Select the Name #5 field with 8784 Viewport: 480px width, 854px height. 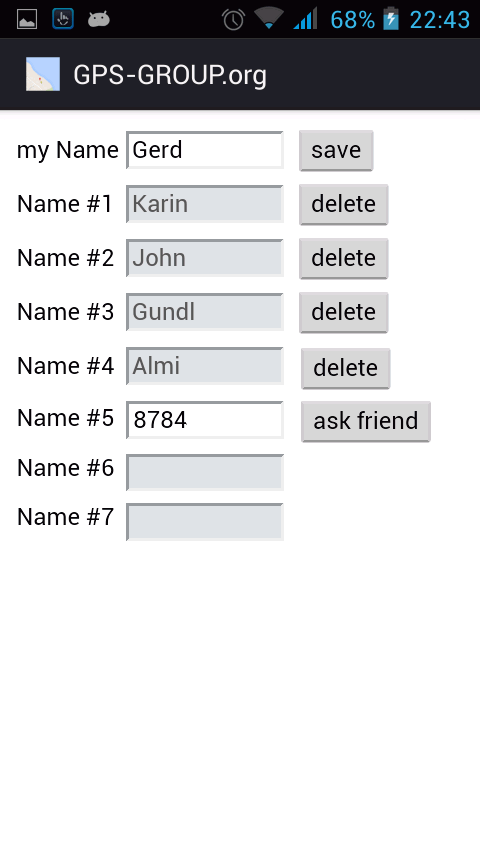pos(205,420)
